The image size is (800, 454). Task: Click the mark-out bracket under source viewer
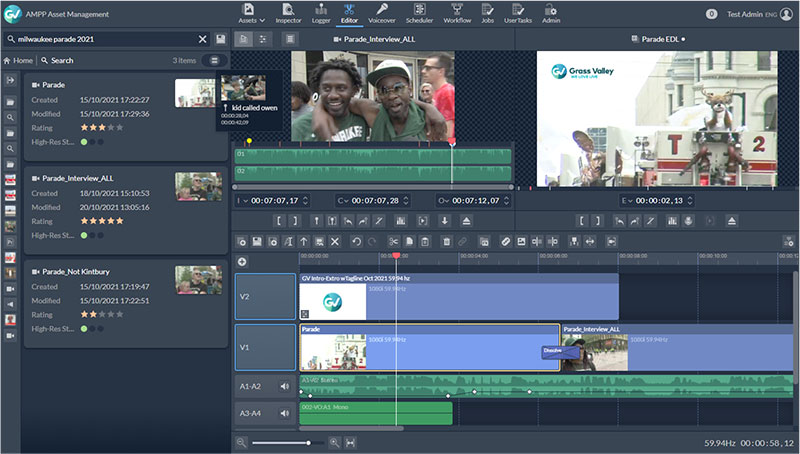click(294, 221)
